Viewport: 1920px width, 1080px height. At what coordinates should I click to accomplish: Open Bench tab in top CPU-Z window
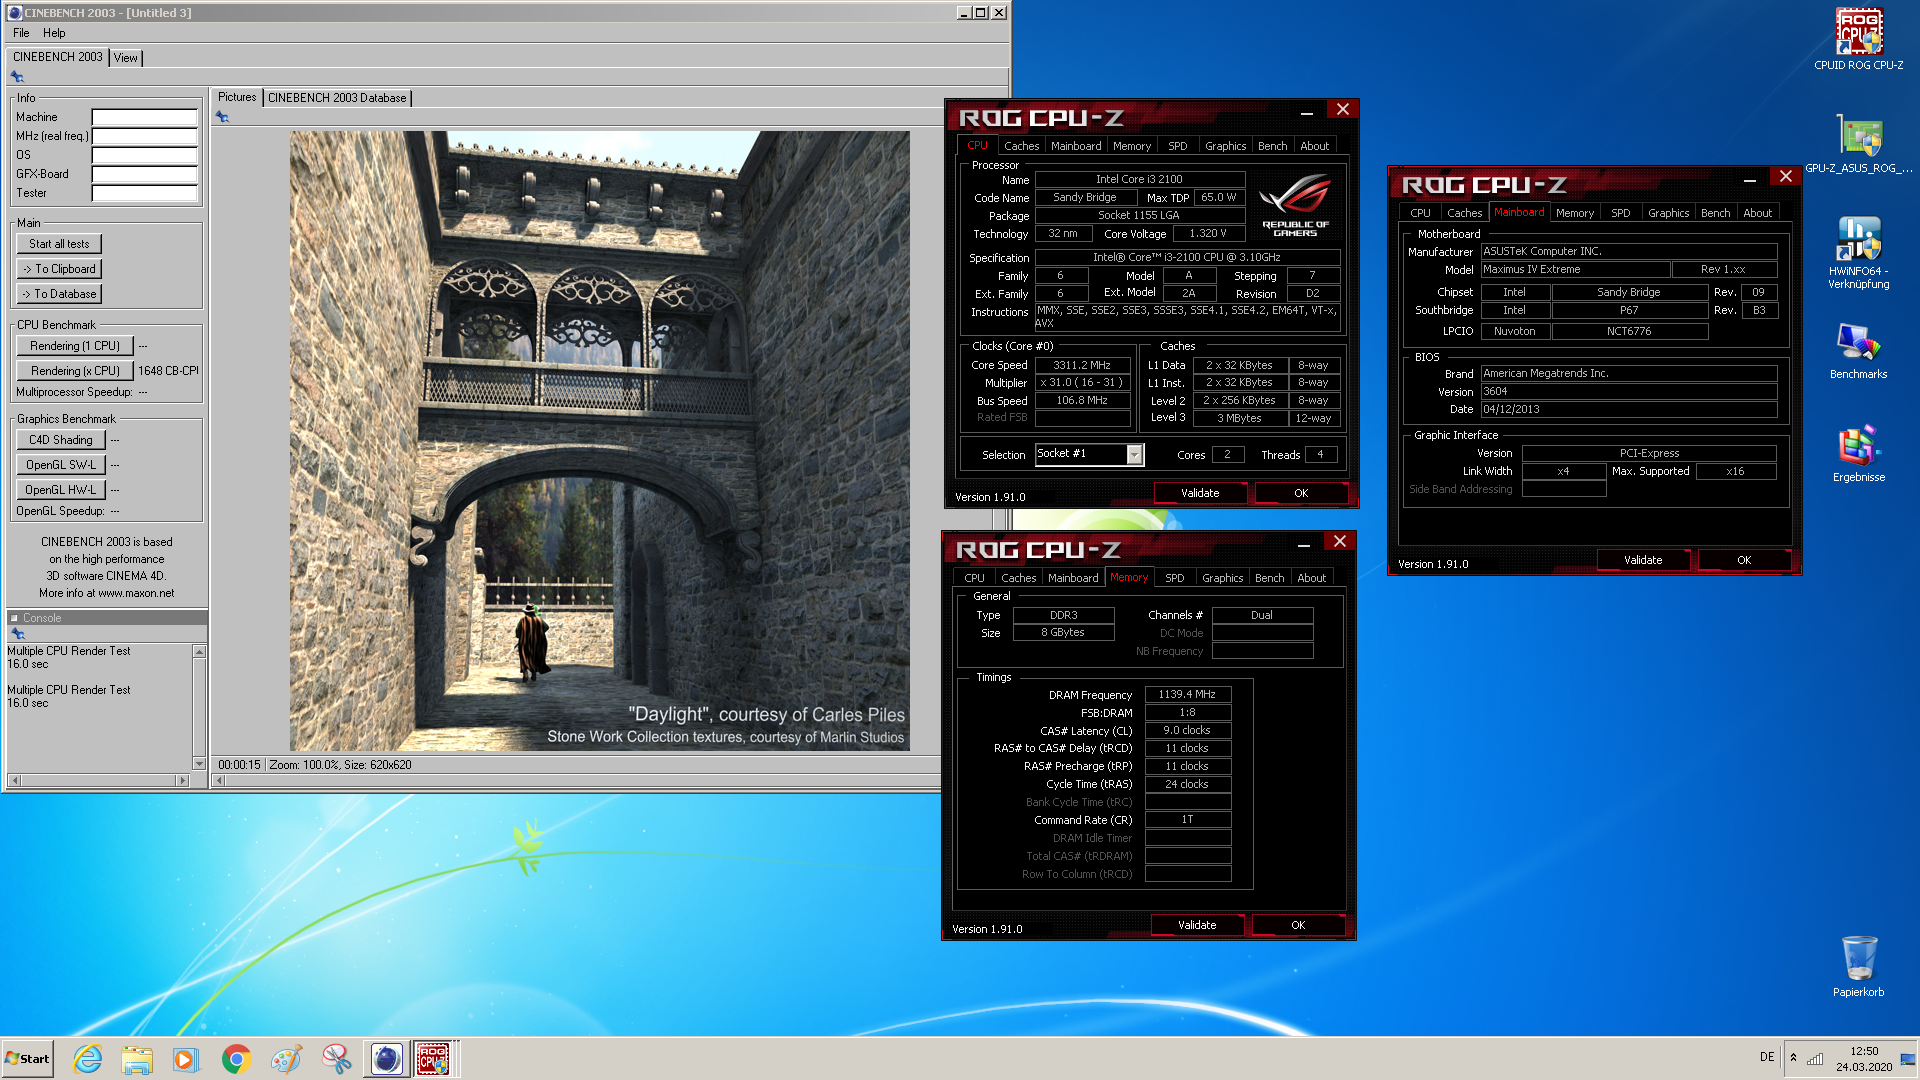1272,146
